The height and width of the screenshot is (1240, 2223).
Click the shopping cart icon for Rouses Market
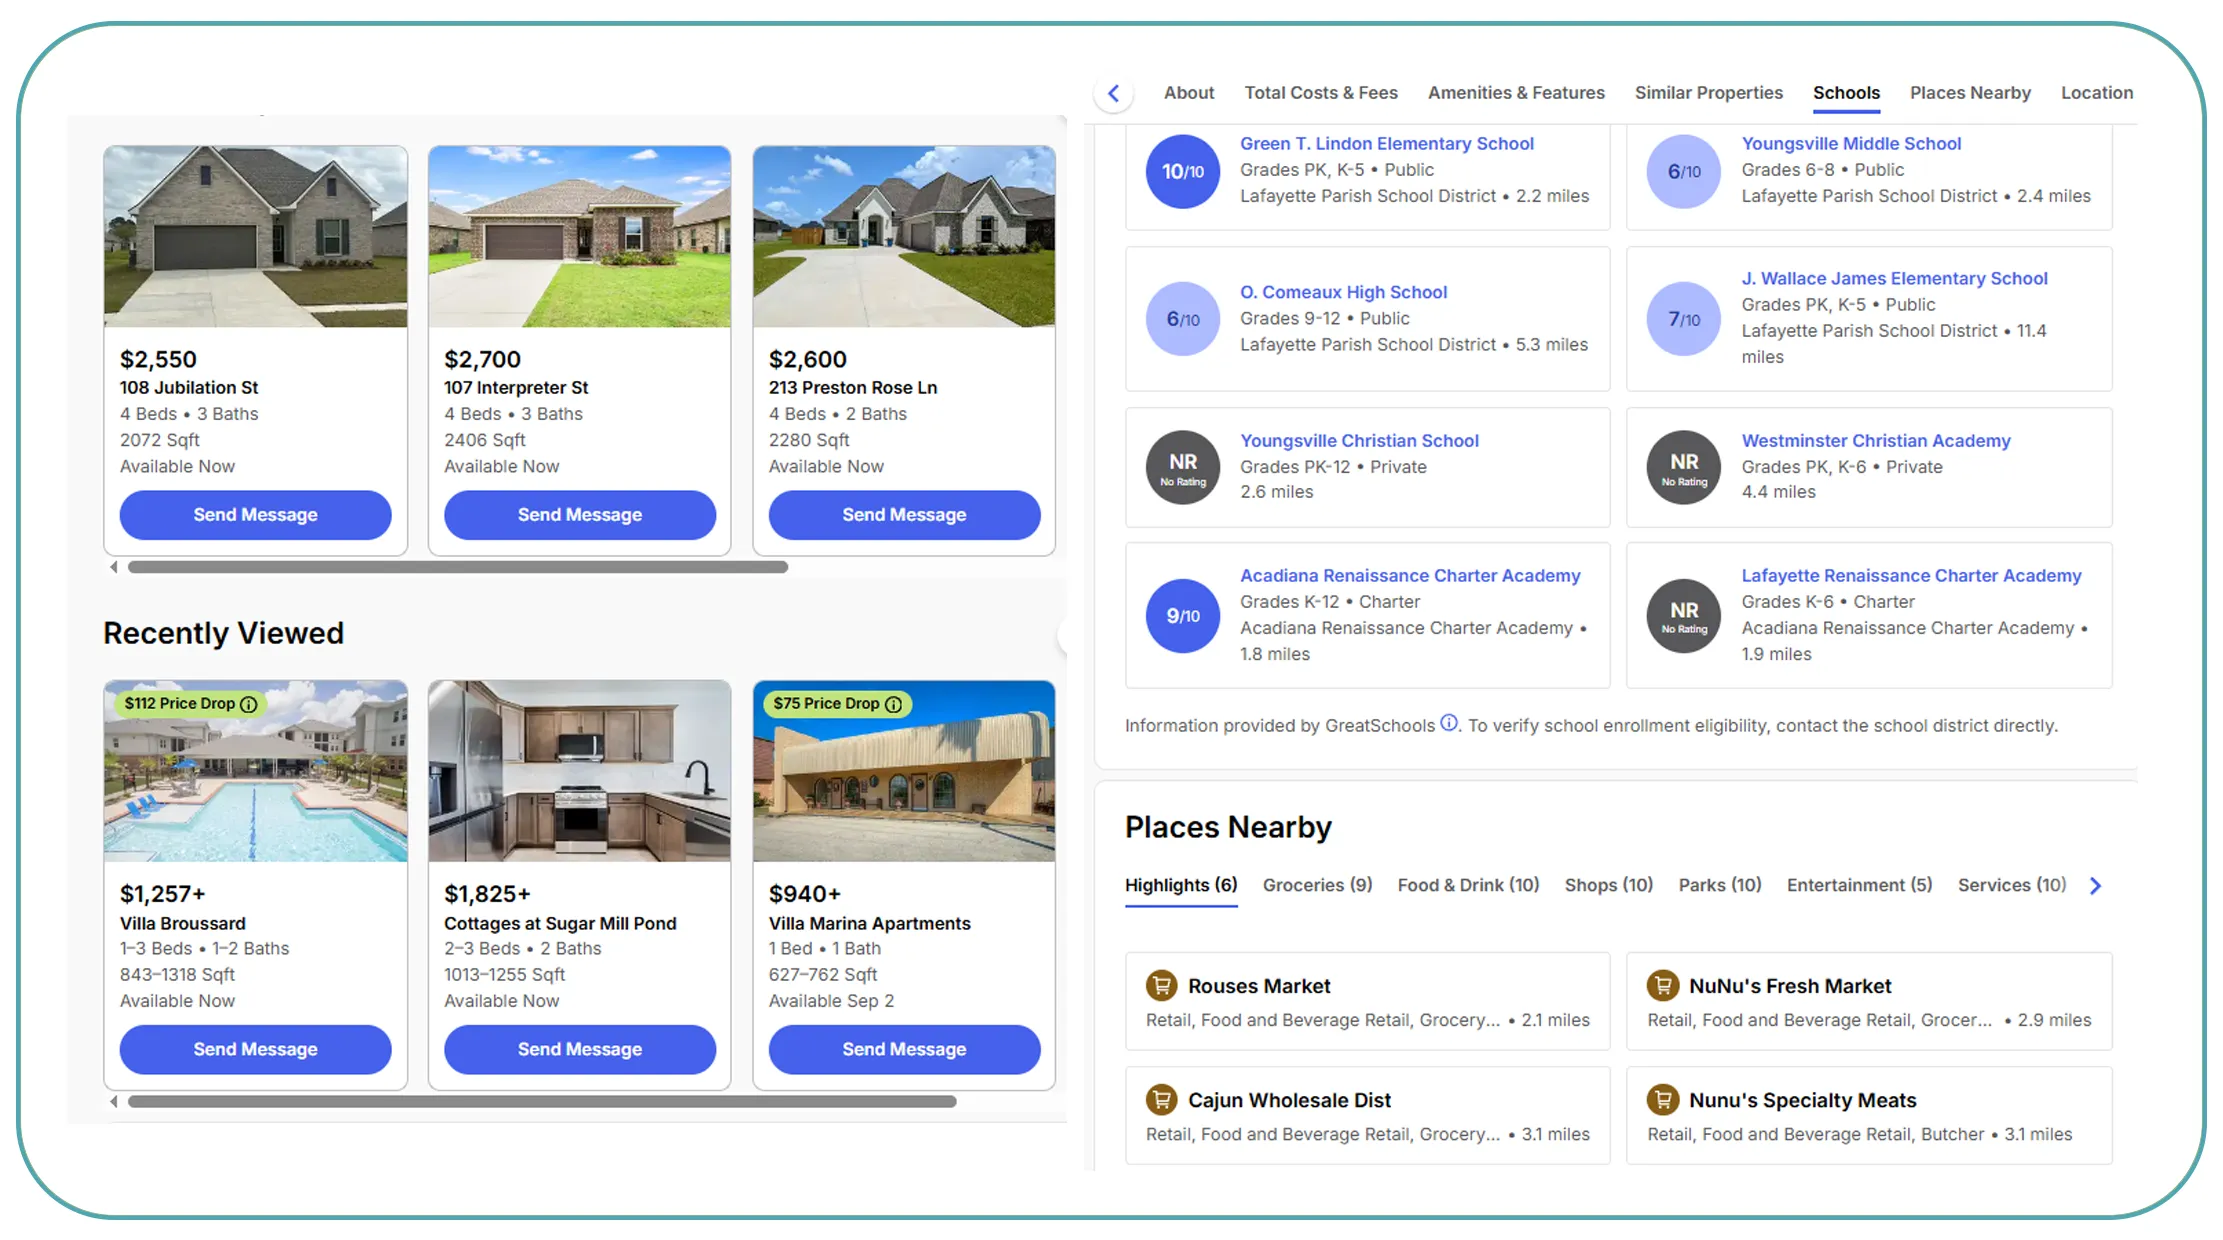(1161, 985)
